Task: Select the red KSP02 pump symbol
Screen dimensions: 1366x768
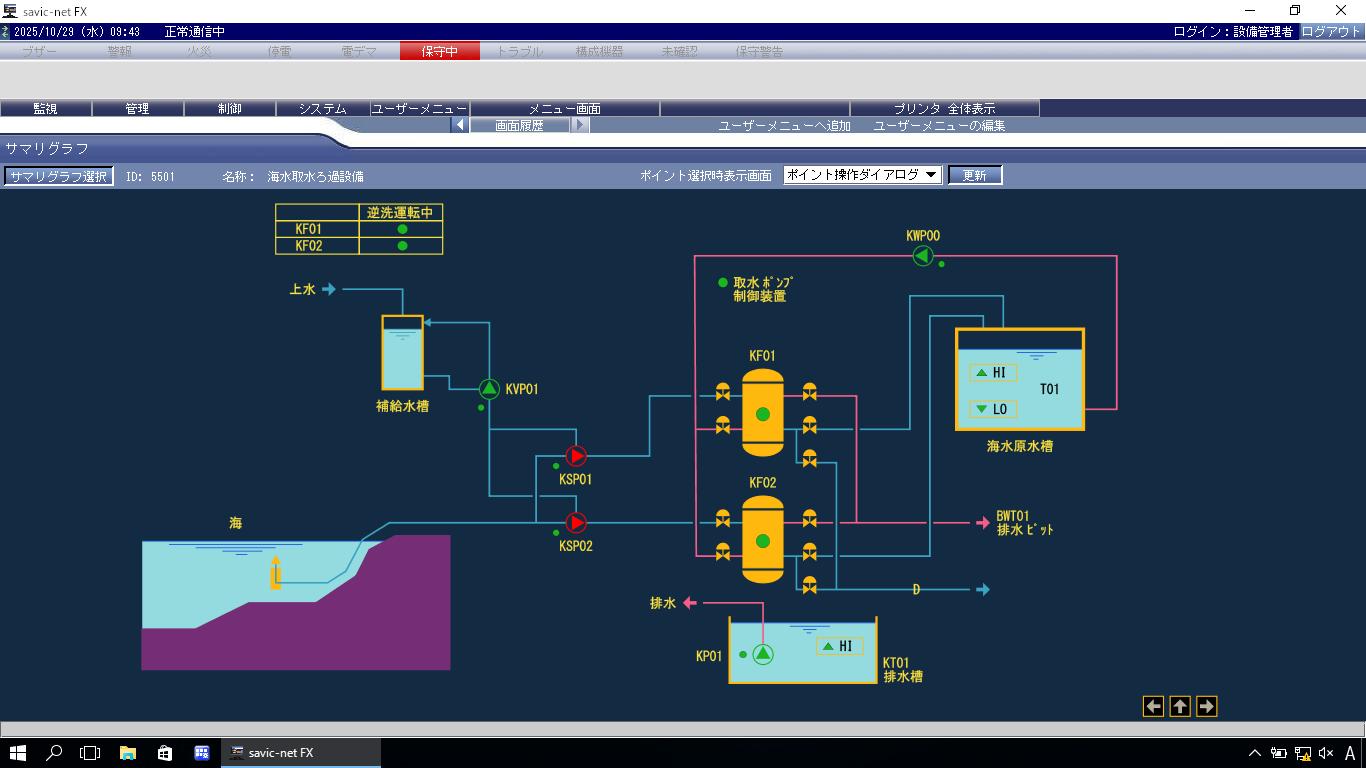Action: click(x=576, y=523)
